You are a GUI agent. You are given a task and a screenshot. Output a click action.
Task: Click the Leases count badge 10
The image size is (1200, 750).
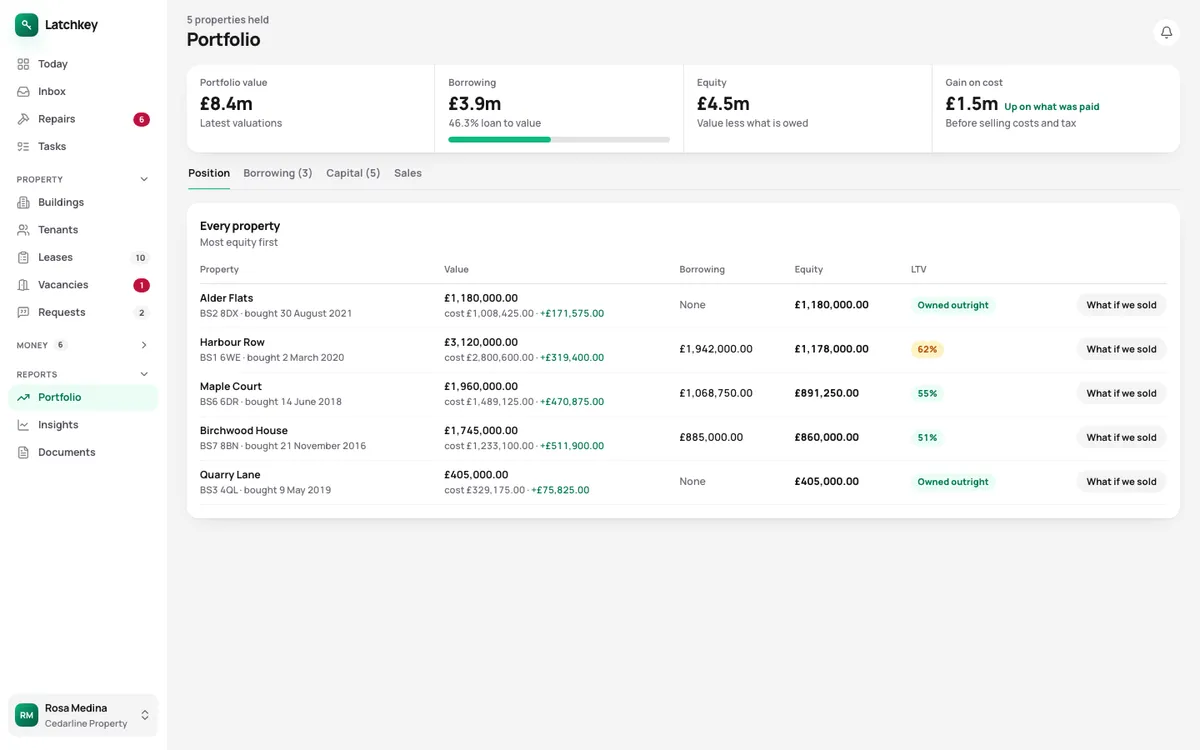click(141, 258)
